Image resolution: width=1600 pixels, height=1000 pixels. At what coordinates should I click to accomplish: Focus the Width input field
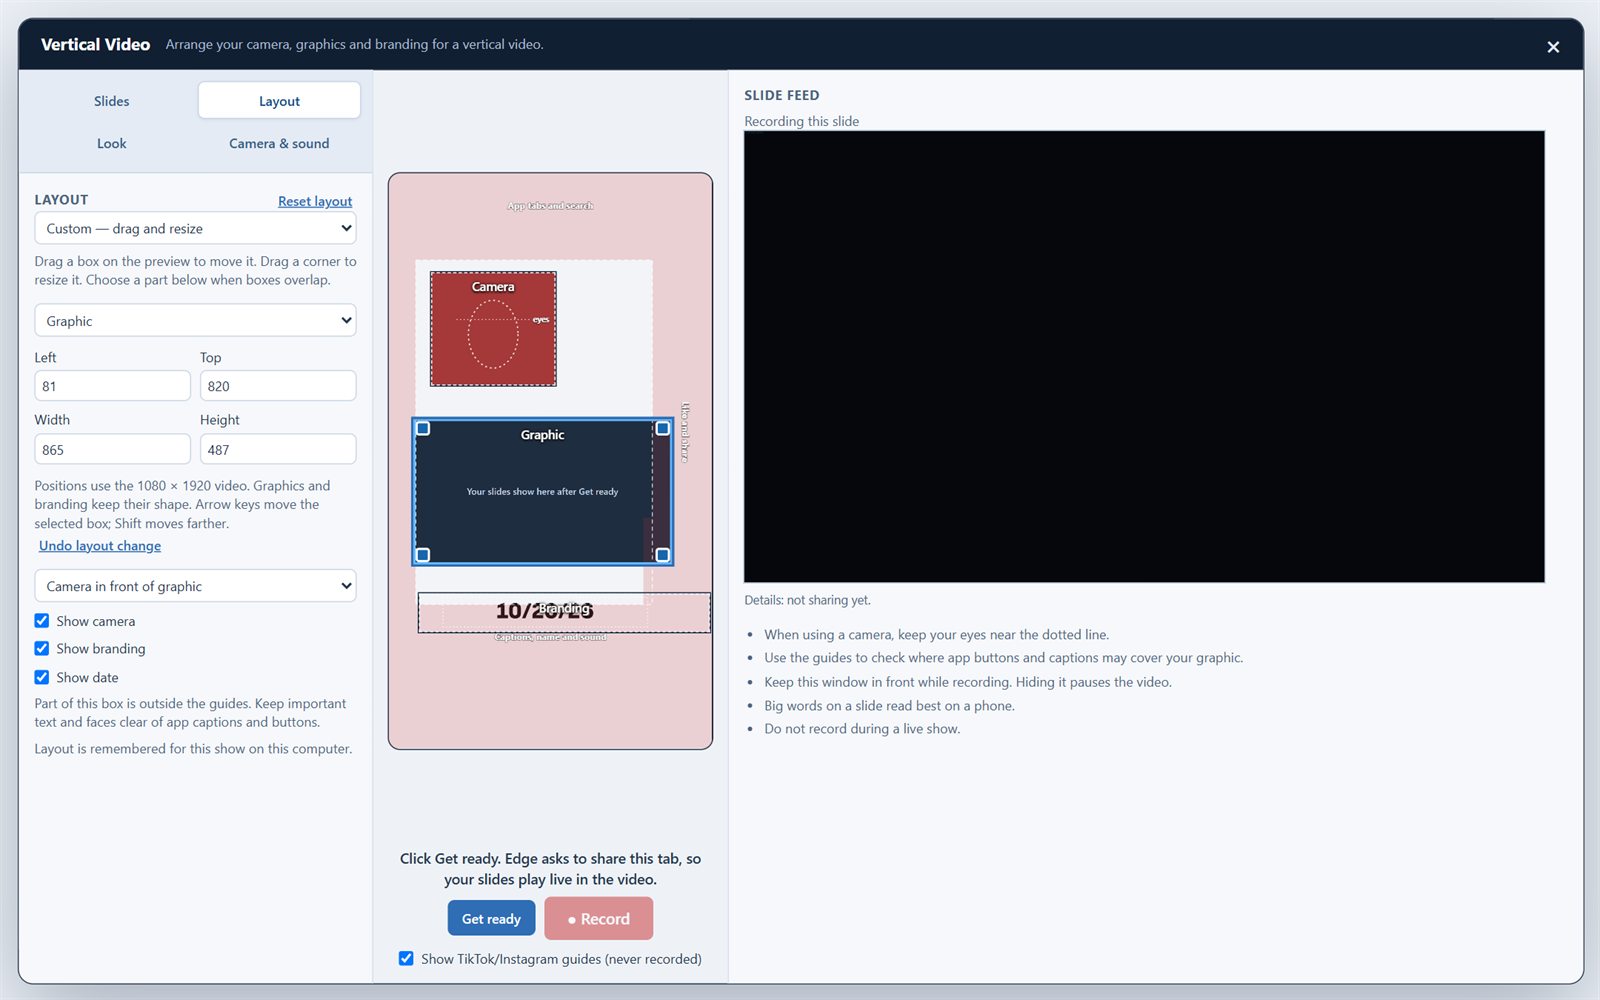pyautogui.click(x=112, y=450)
